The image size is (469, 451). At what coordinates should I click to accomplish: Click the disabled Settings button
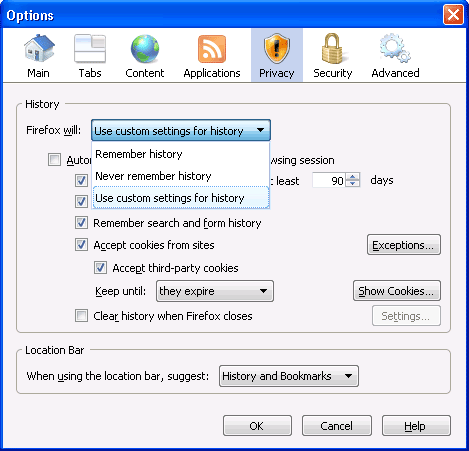point(406,316)
